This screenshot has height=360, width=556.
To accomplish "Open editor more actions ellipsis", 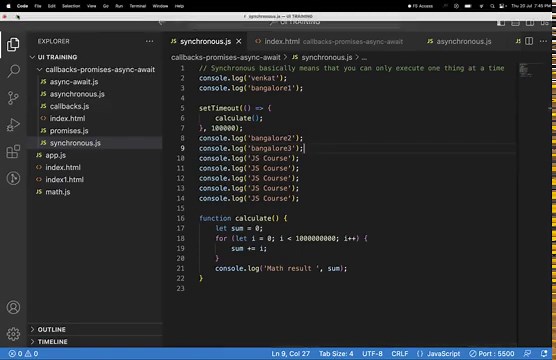I will pyautogui.click(x=543, y=41).
